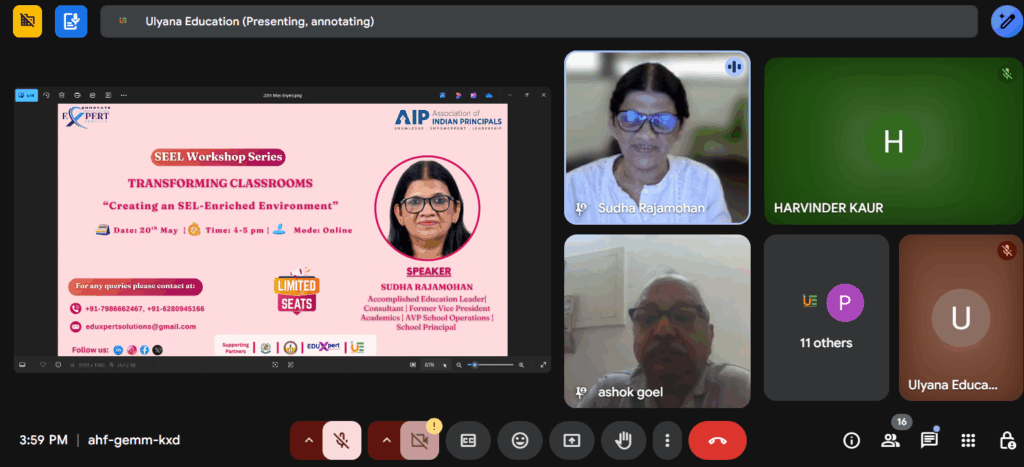
Task: Open the meeting details info icon
Action: click(851, 440)
